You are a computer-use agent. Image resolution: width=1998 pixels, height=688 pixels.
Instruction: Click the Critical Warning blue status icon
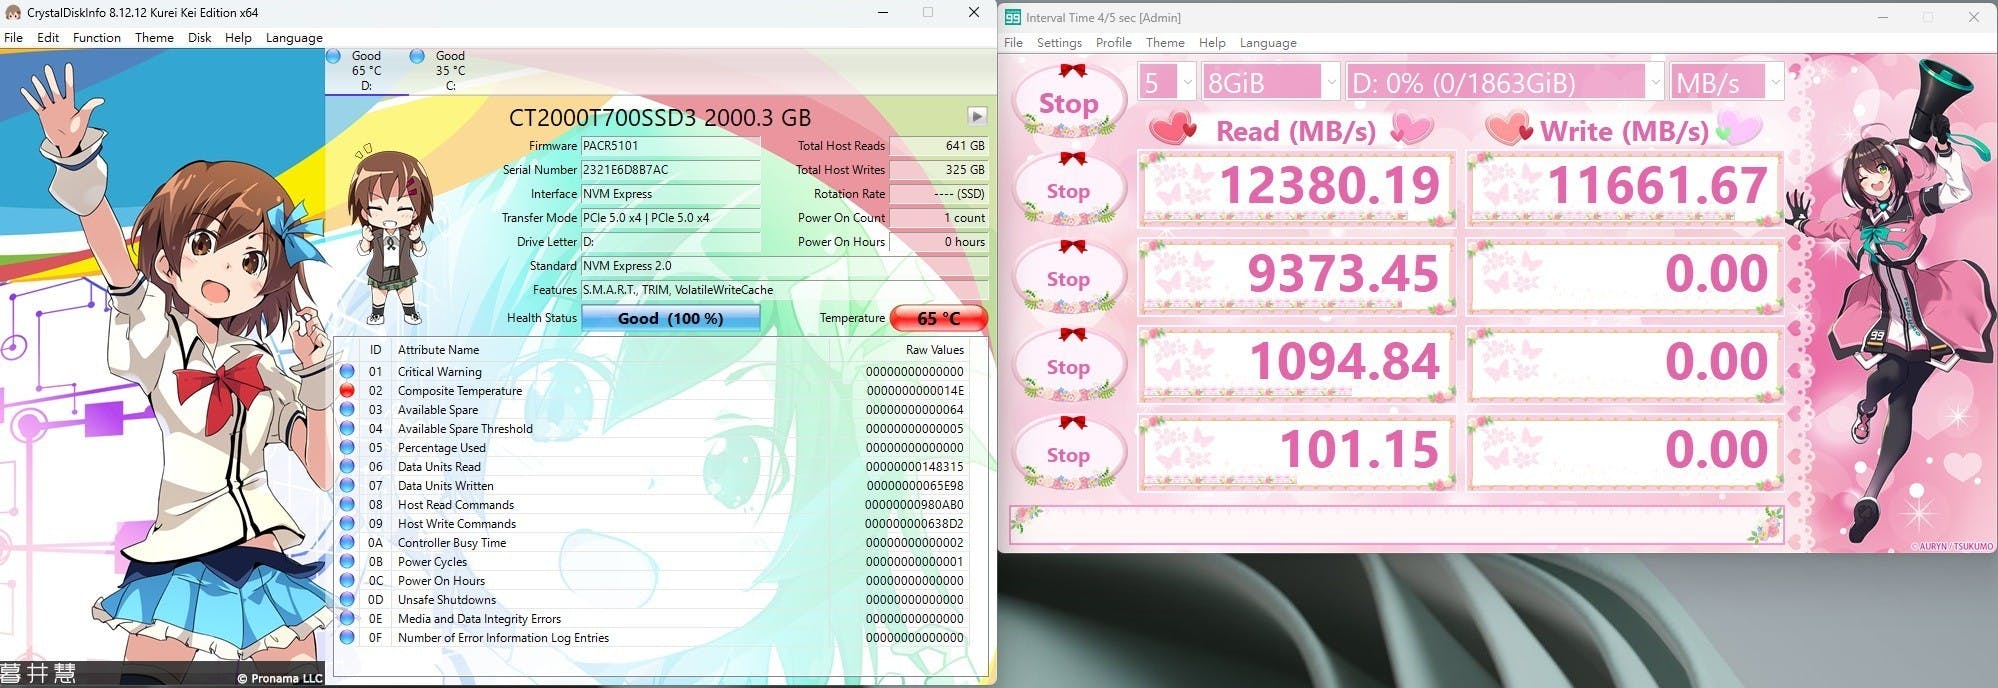click(x=347, y=372)
